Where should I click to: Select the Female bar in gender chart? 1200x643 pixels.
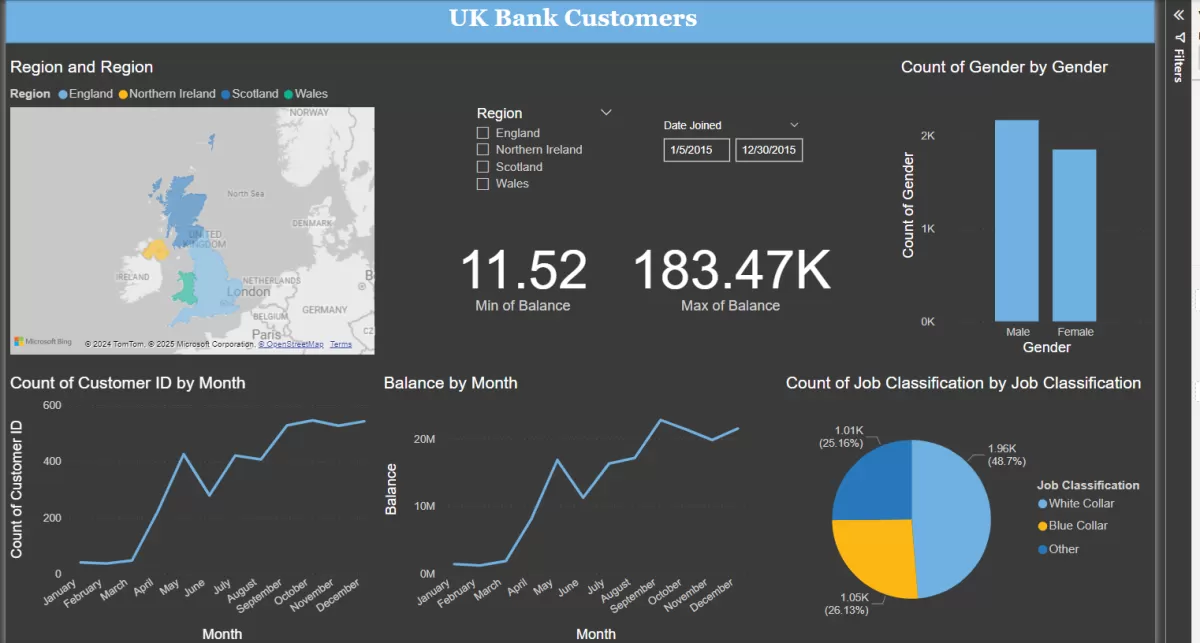coord(1074,236)
